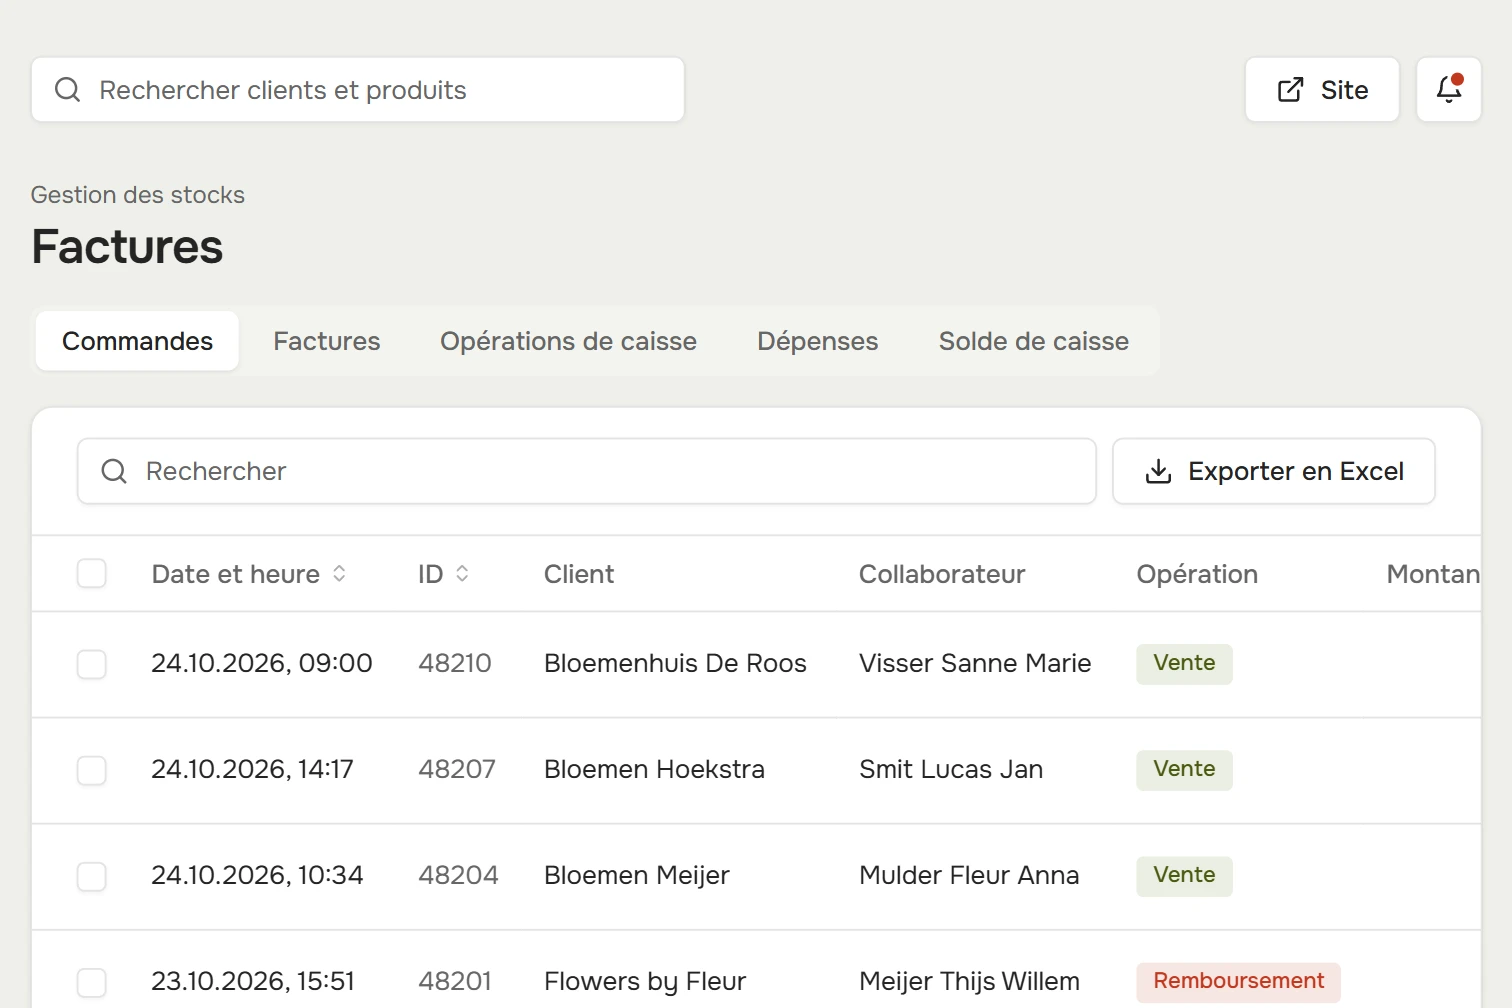
Task: Go to the Dépenses tab
Action: 818,341
